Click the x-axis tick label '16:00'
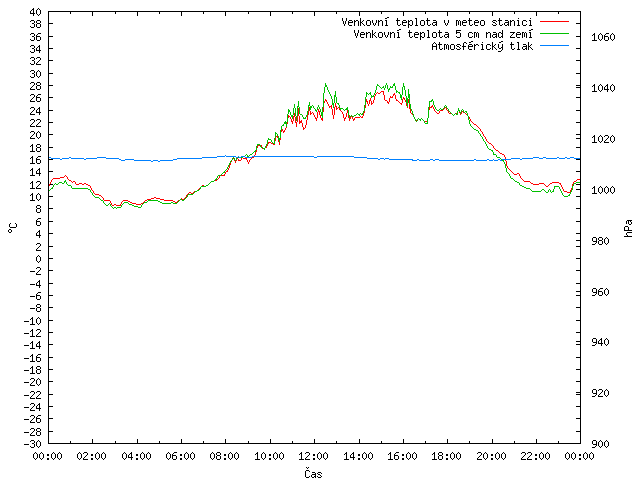640x480 pixels. click(x=402, y=456)
